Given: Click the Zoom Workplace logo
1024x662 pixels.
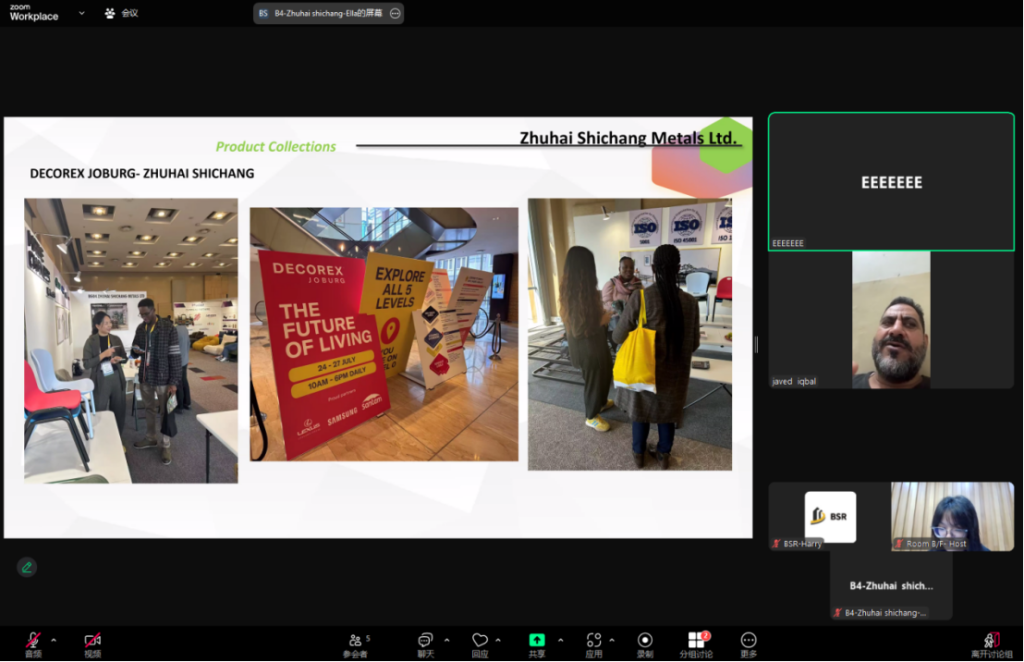Looking at the screenshot, I should tap(34, 12).
